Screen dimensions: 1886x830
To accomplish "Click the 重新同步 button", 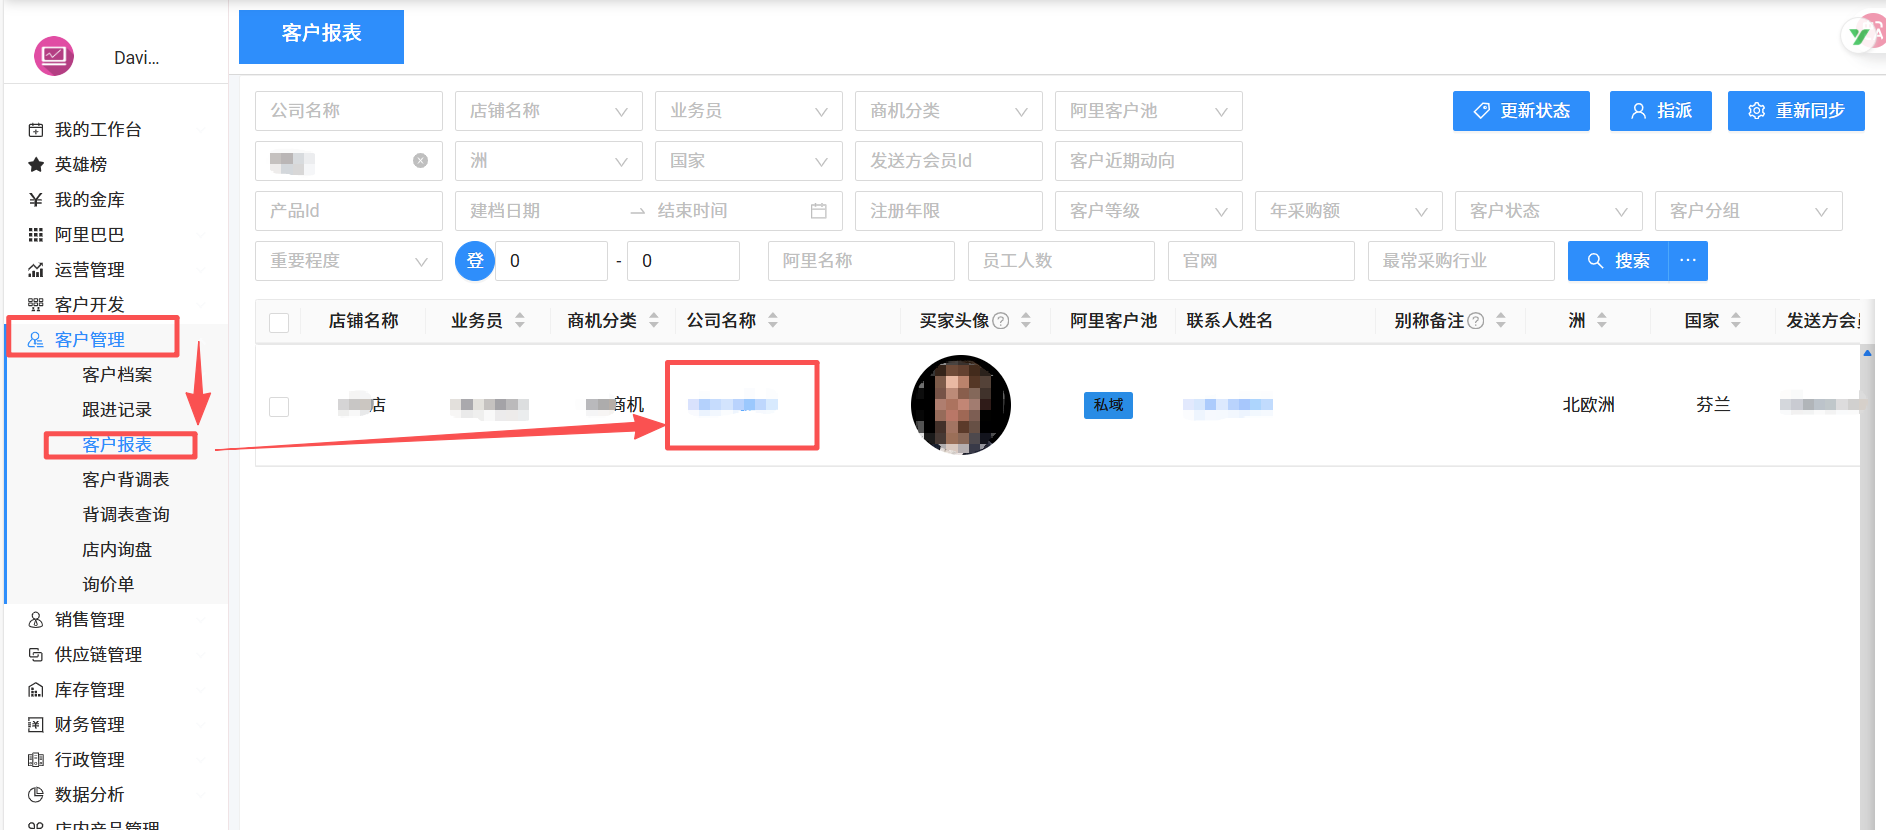I will pyautogui.click(x=1796, y=111).
